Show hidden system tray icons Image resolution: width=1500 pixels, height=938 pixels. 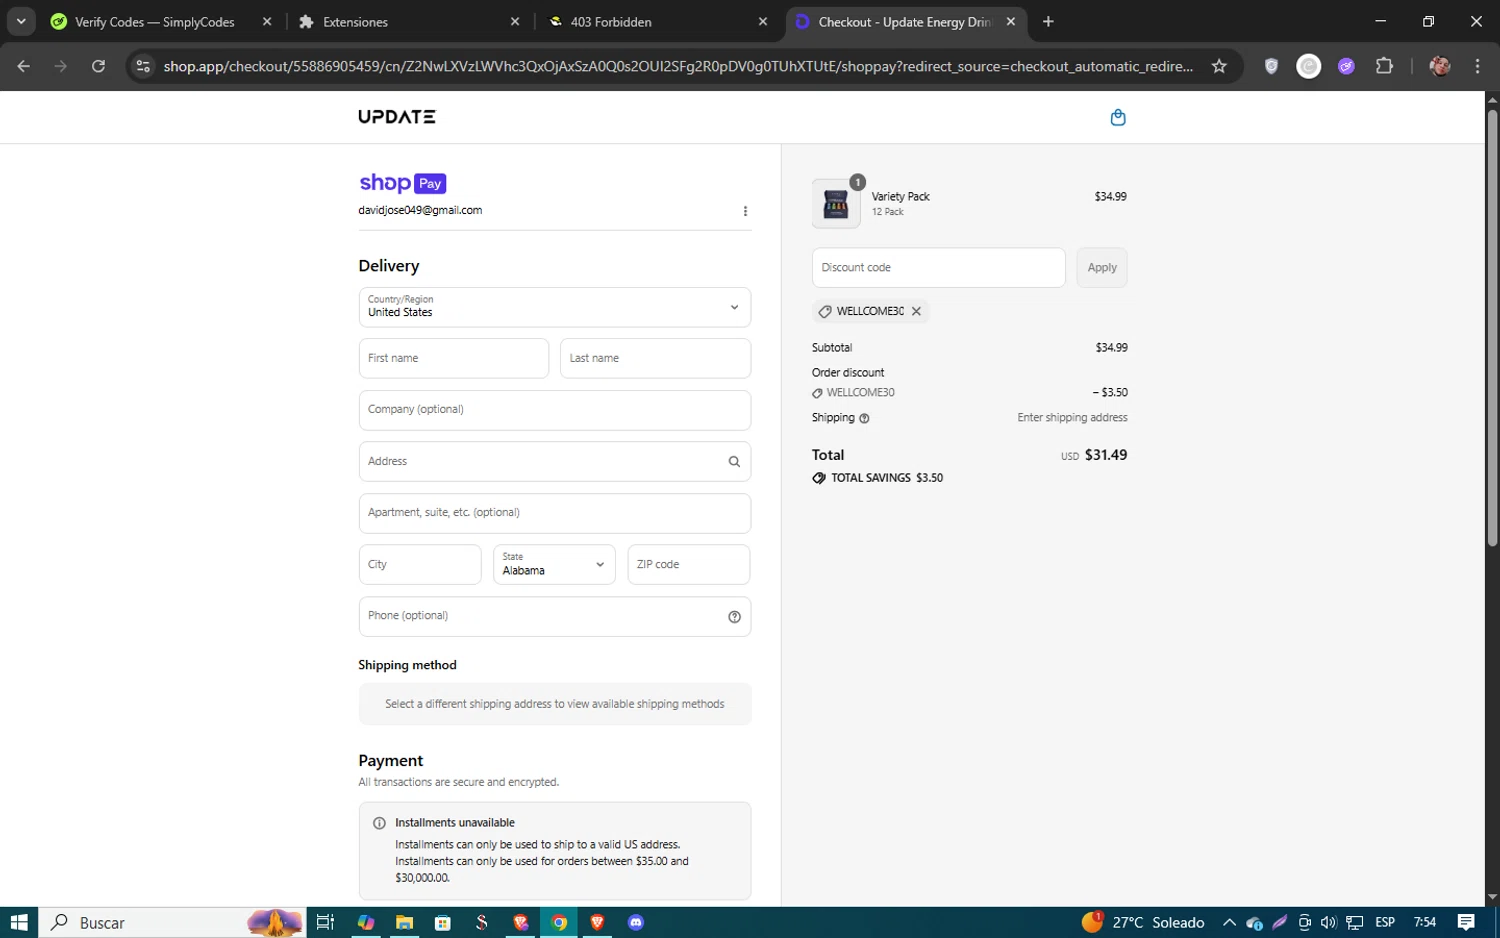click(x=1229, y=922)
